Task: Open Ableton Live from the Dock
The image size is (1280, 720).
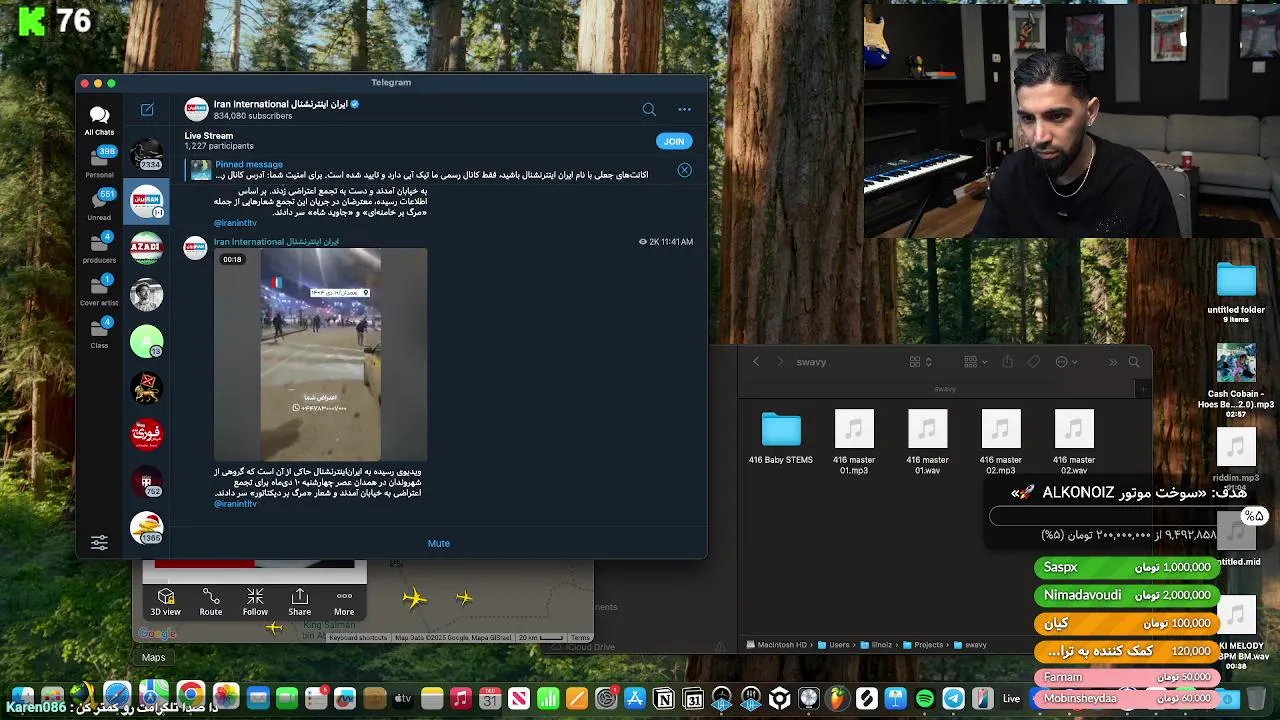Action: (1011, 699)
